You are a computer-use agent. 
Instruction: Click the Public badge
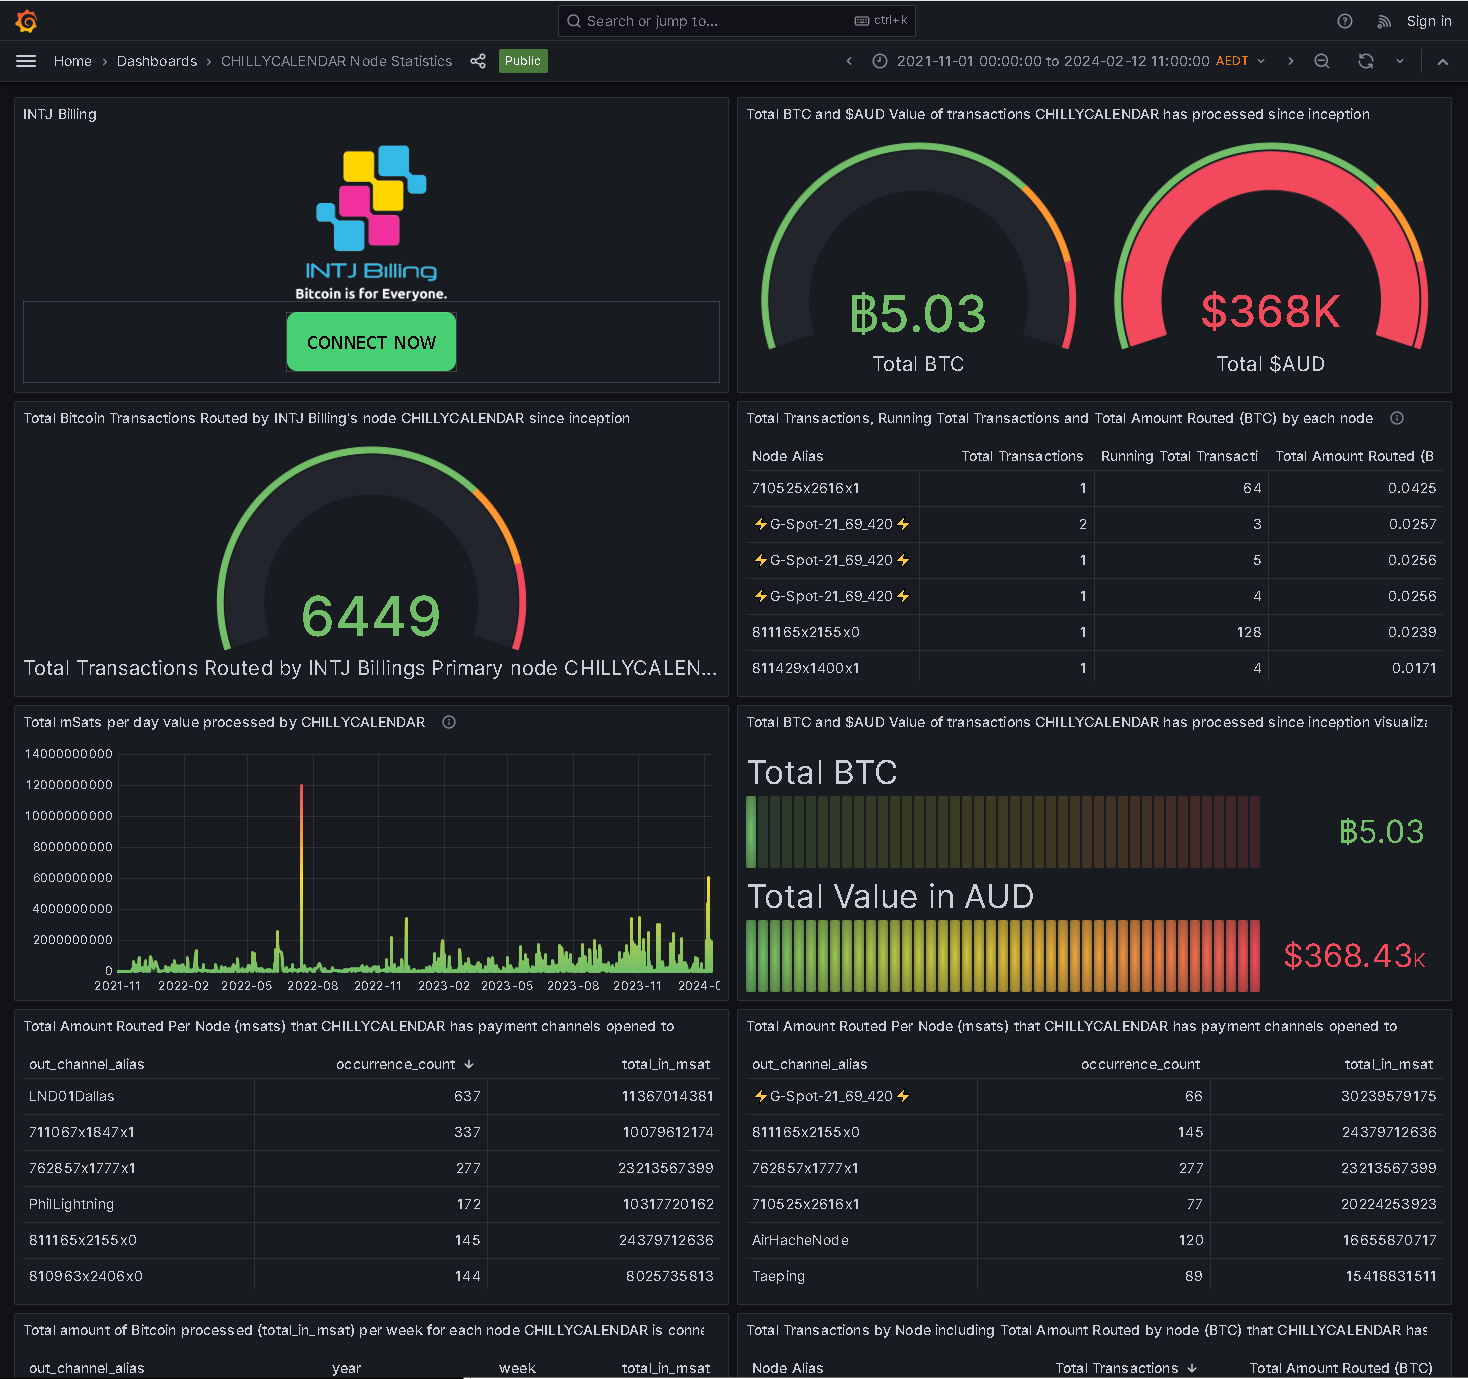(523, 61)
